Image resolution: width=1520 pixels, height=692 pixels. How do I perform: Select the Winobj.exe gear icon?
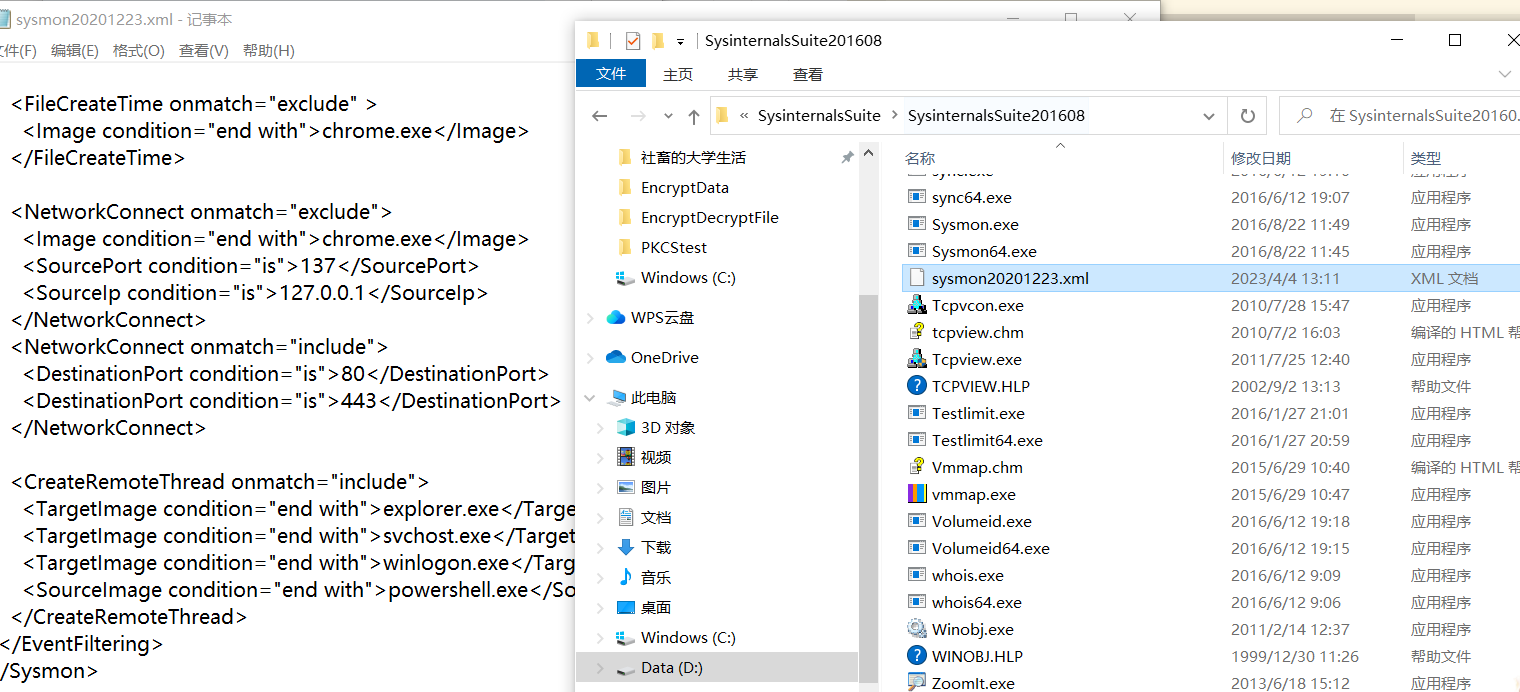pyautogui.click(x=917, y=630)
